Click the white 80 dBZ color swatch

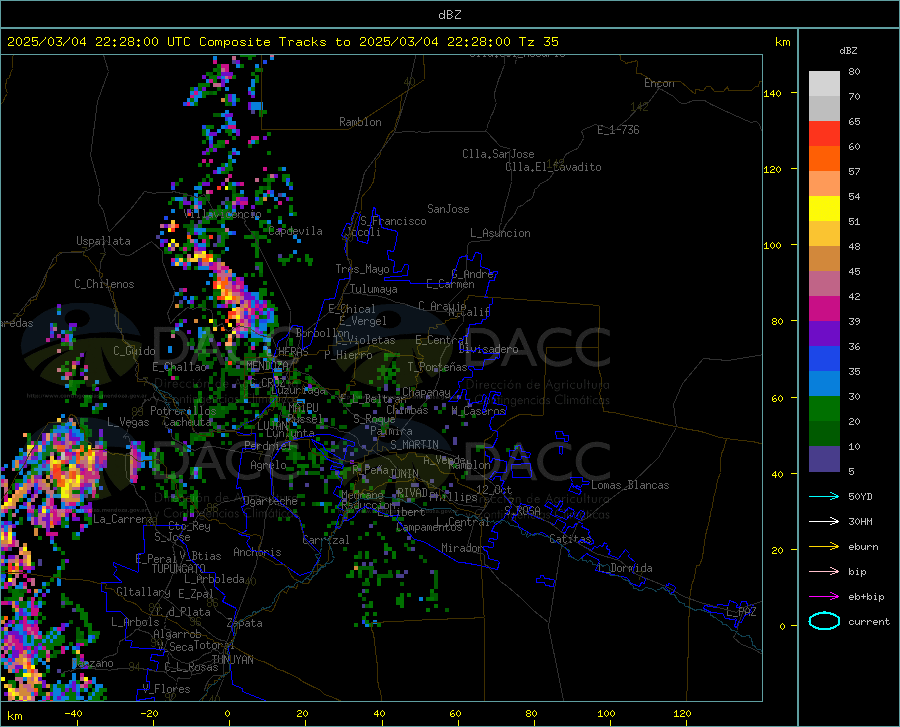tap(824, 84)
